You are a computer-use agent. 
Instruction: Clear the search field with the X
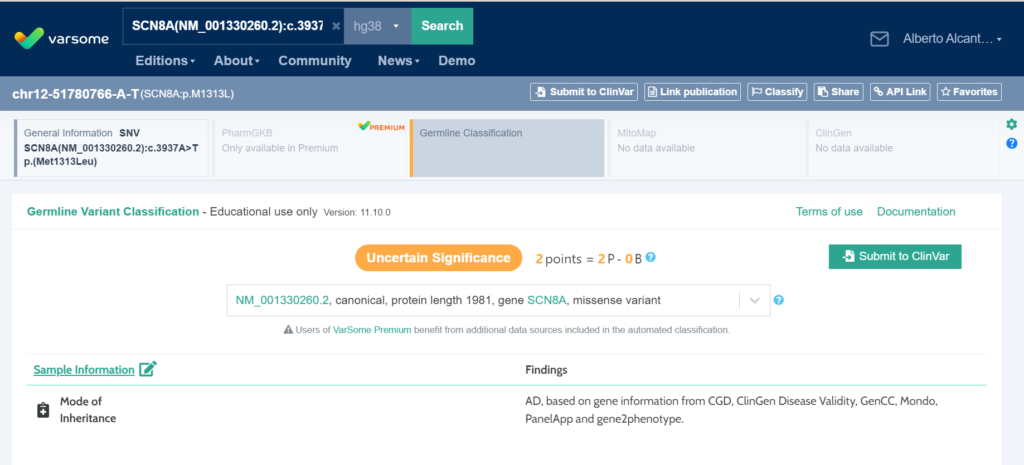[x=336, y=26]
